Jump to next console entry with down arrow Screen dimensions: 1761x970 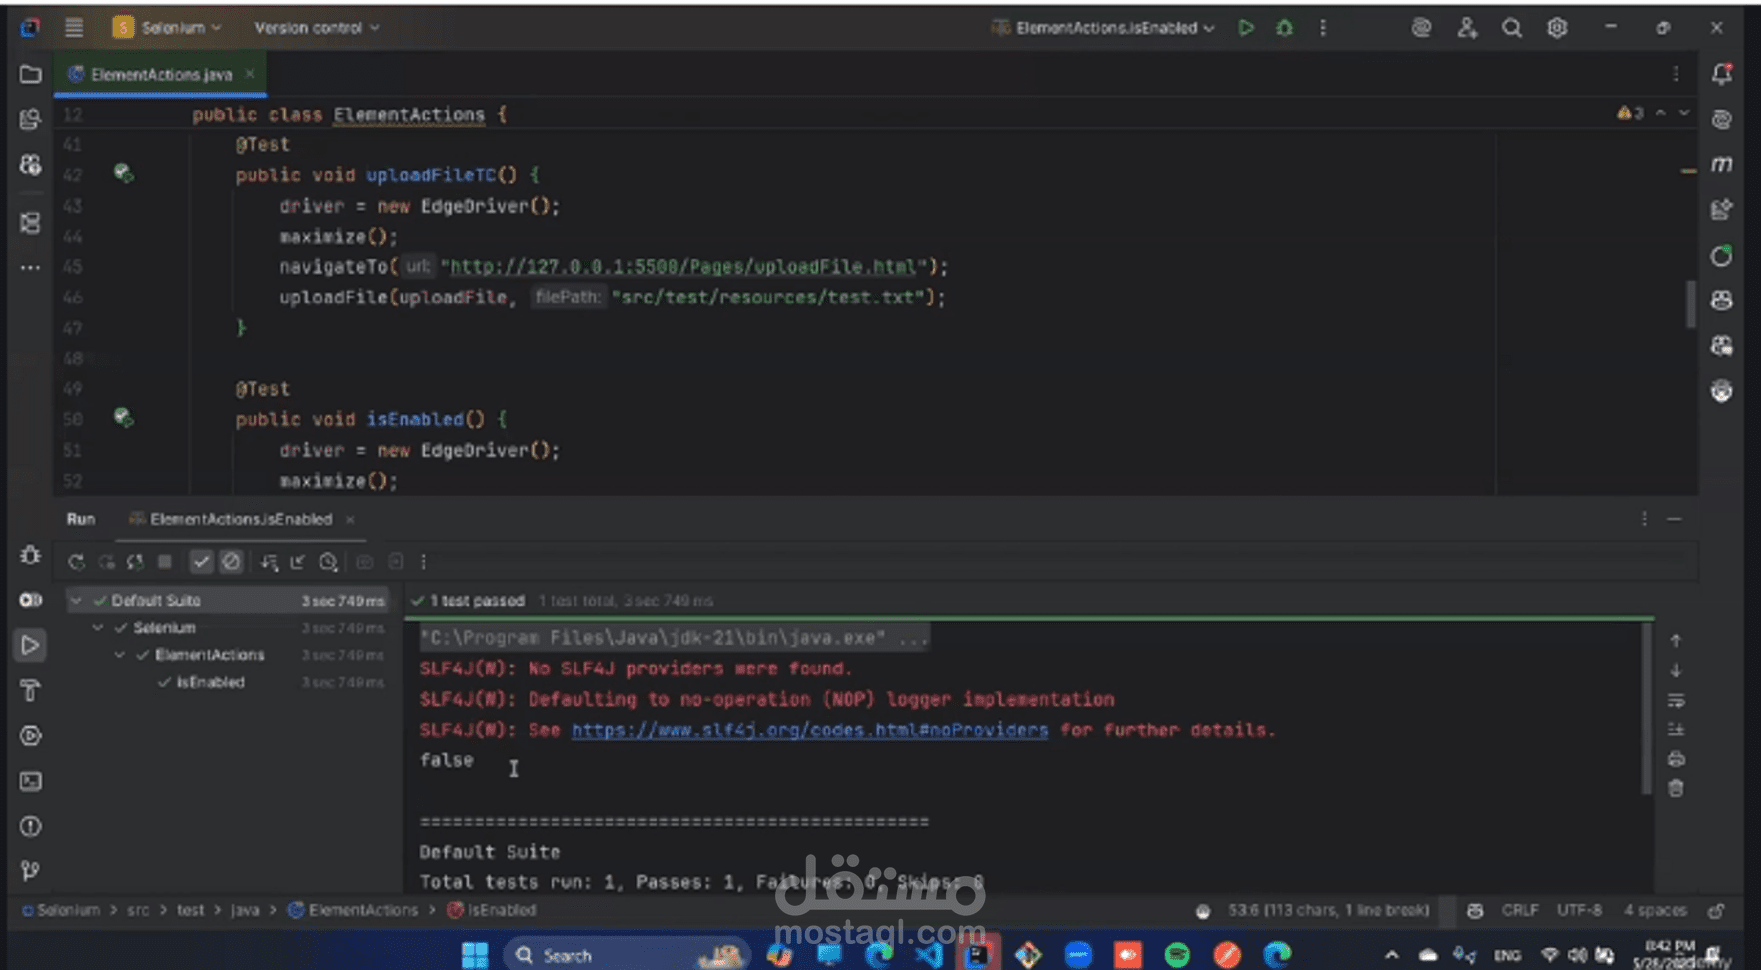click(1676, 670)
